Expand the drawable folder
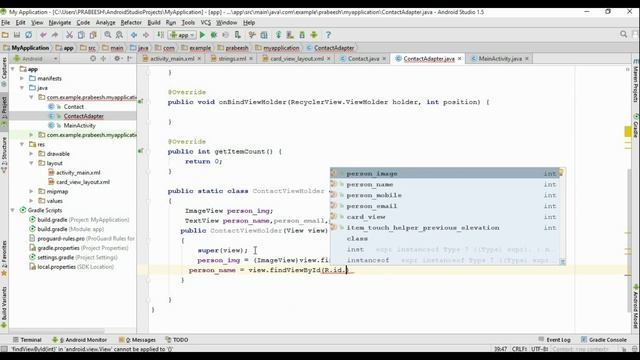640x360 pixels. click(x=31, y=154)
